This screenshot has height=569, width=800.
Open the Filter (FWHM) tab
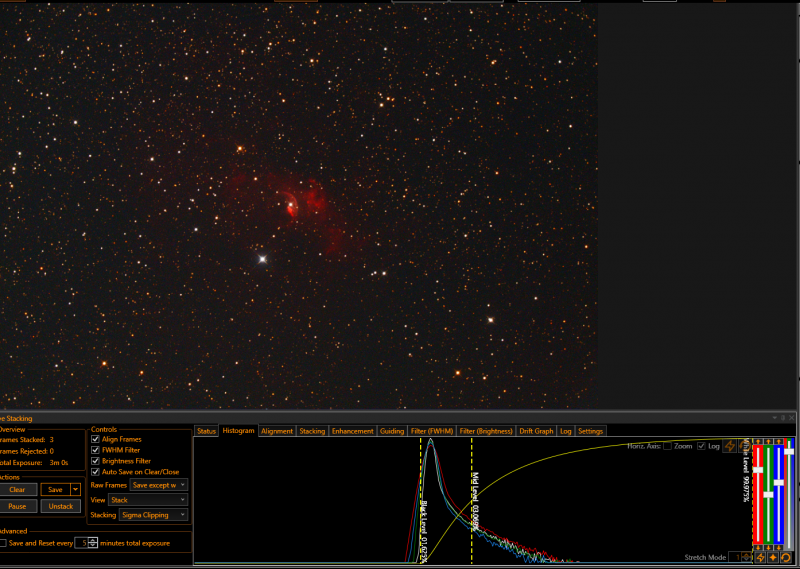coord(432,431)
